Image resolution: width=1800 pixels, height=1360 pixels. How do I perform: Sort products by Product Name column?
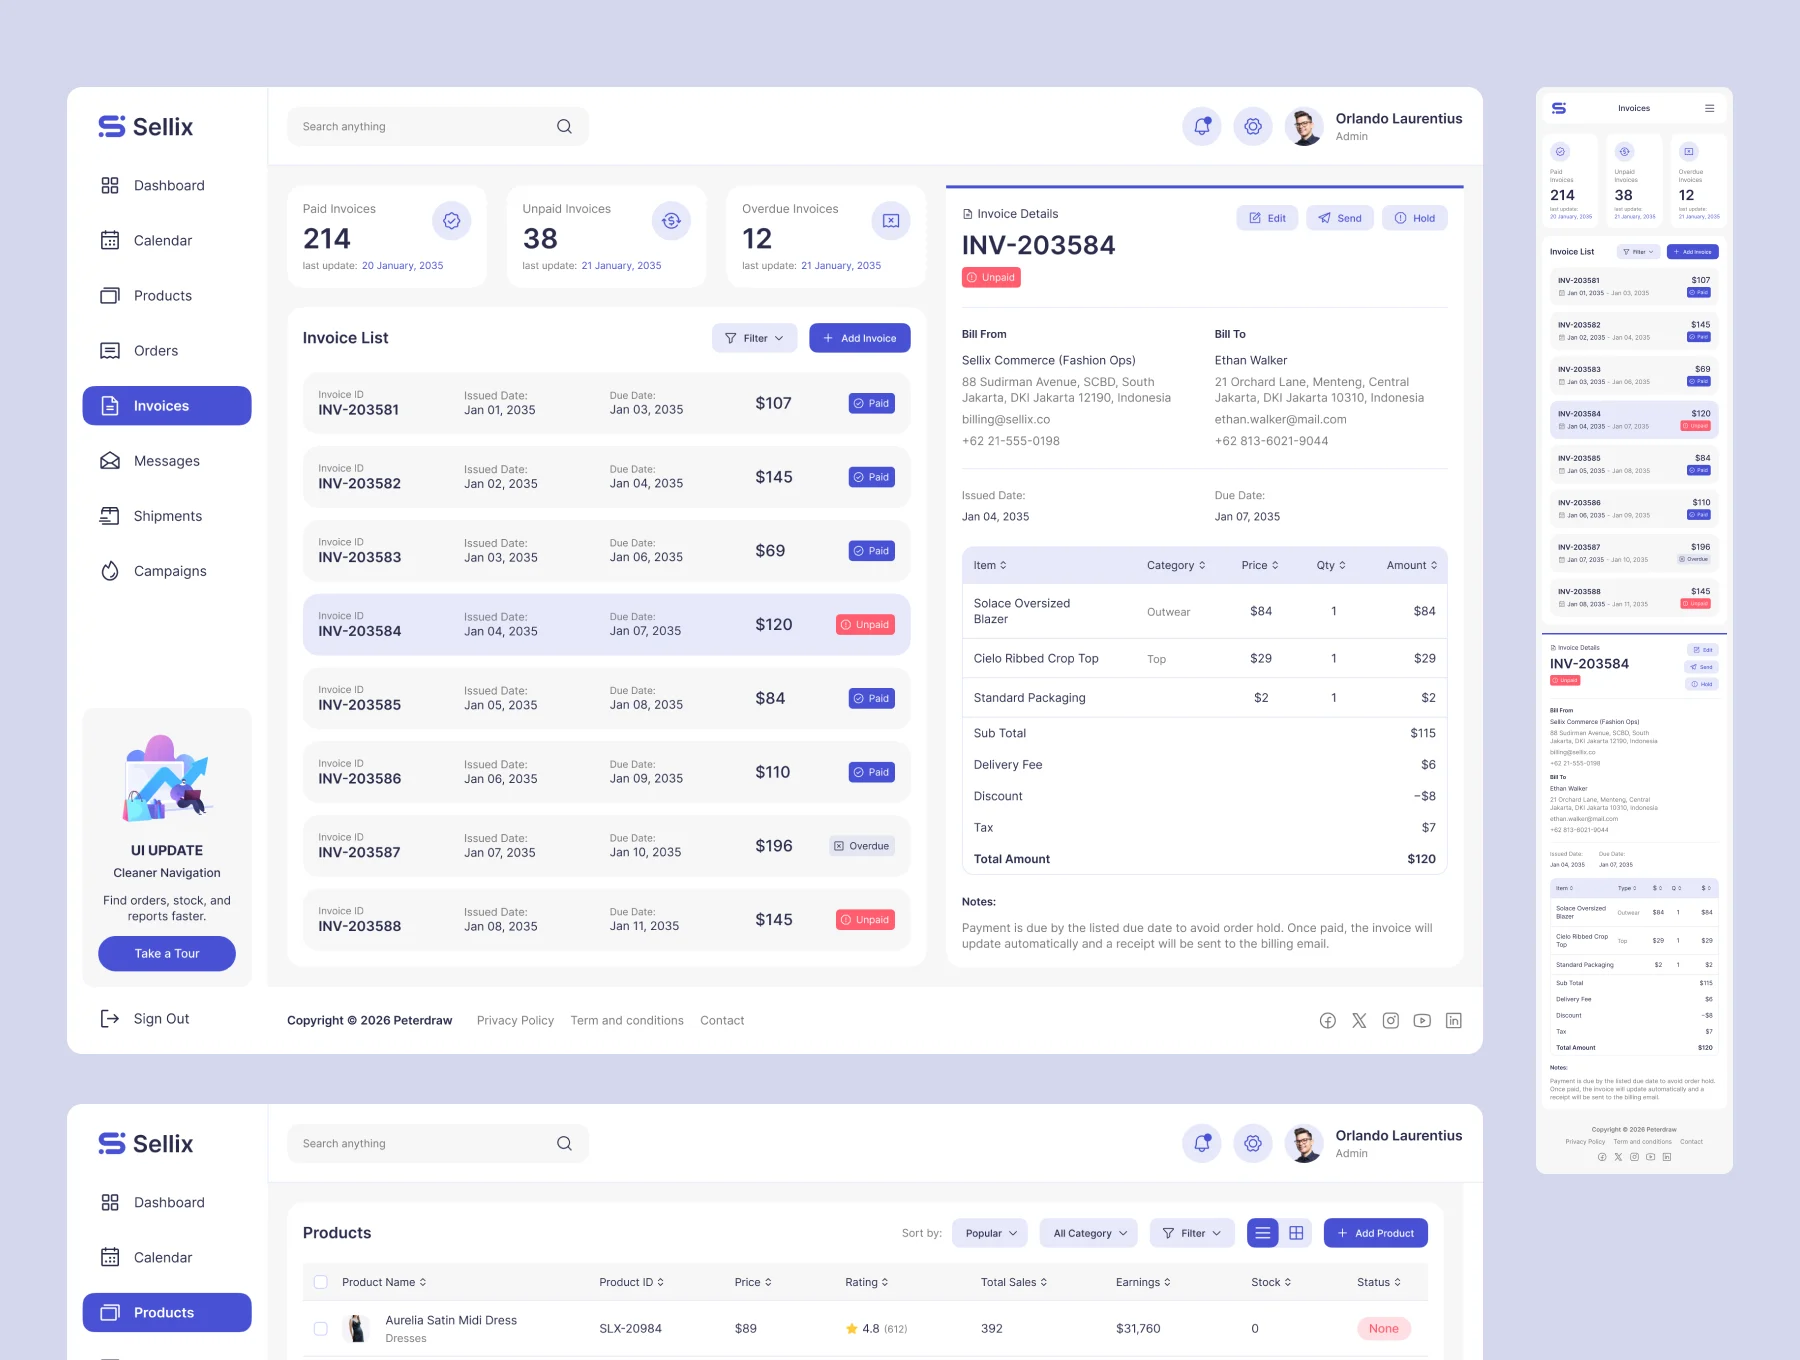coord(384,1282)
